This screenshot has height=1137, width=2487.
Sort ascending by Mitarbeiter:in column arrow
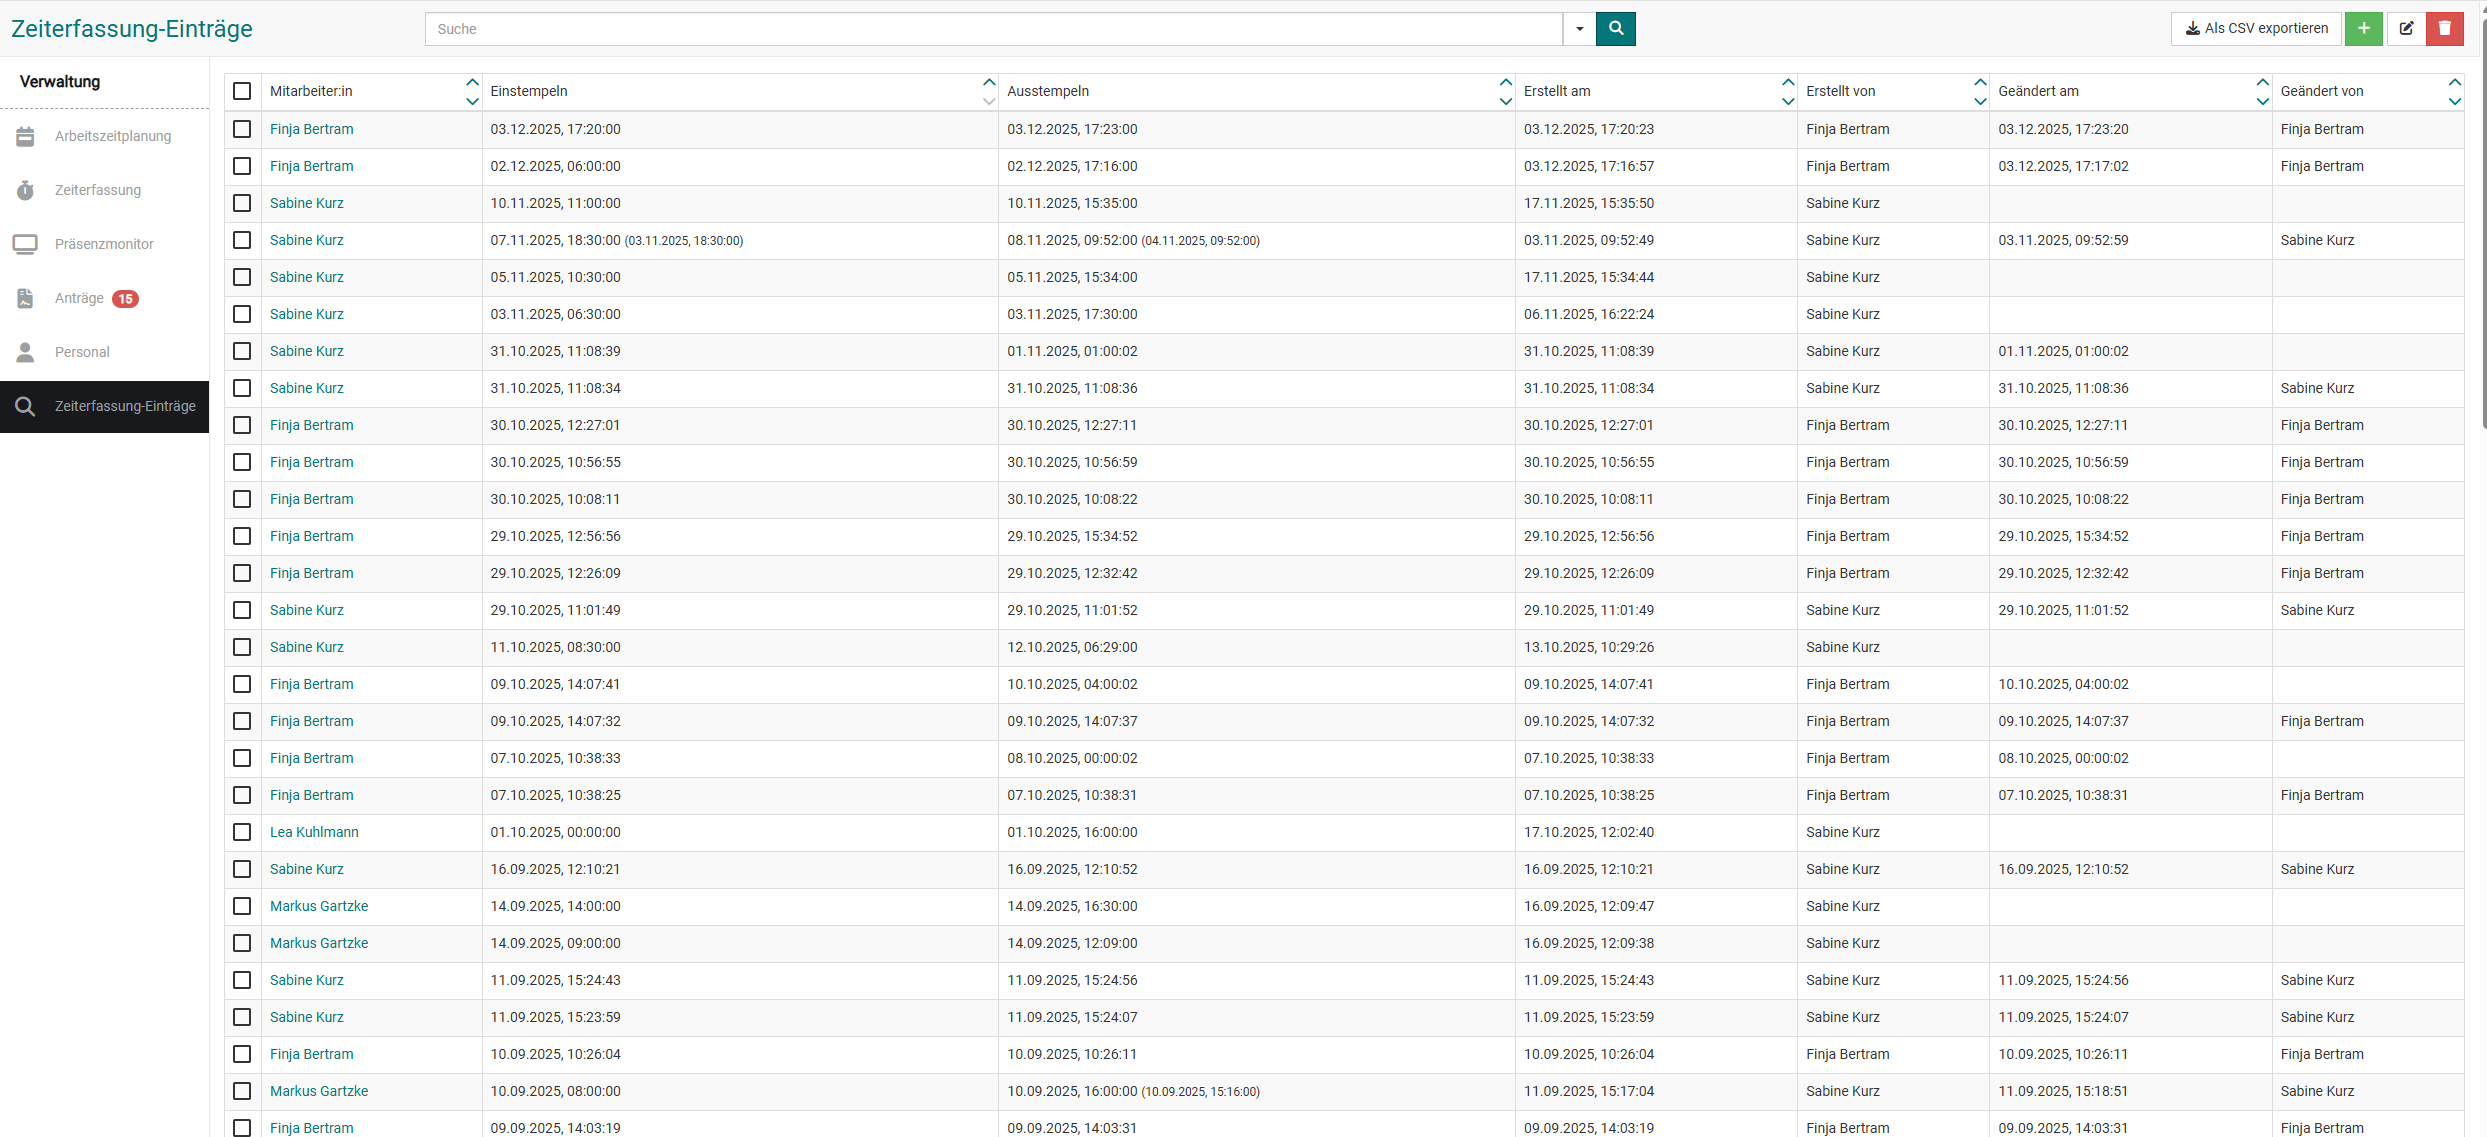click(x=472, y=82)
